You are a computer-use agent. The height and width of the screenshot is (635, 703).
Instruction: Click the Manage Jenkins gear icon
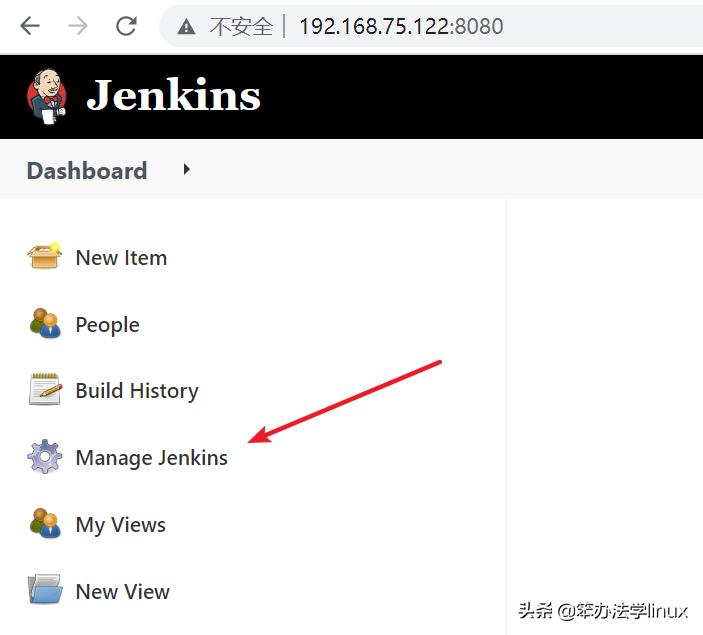point(44,456)
